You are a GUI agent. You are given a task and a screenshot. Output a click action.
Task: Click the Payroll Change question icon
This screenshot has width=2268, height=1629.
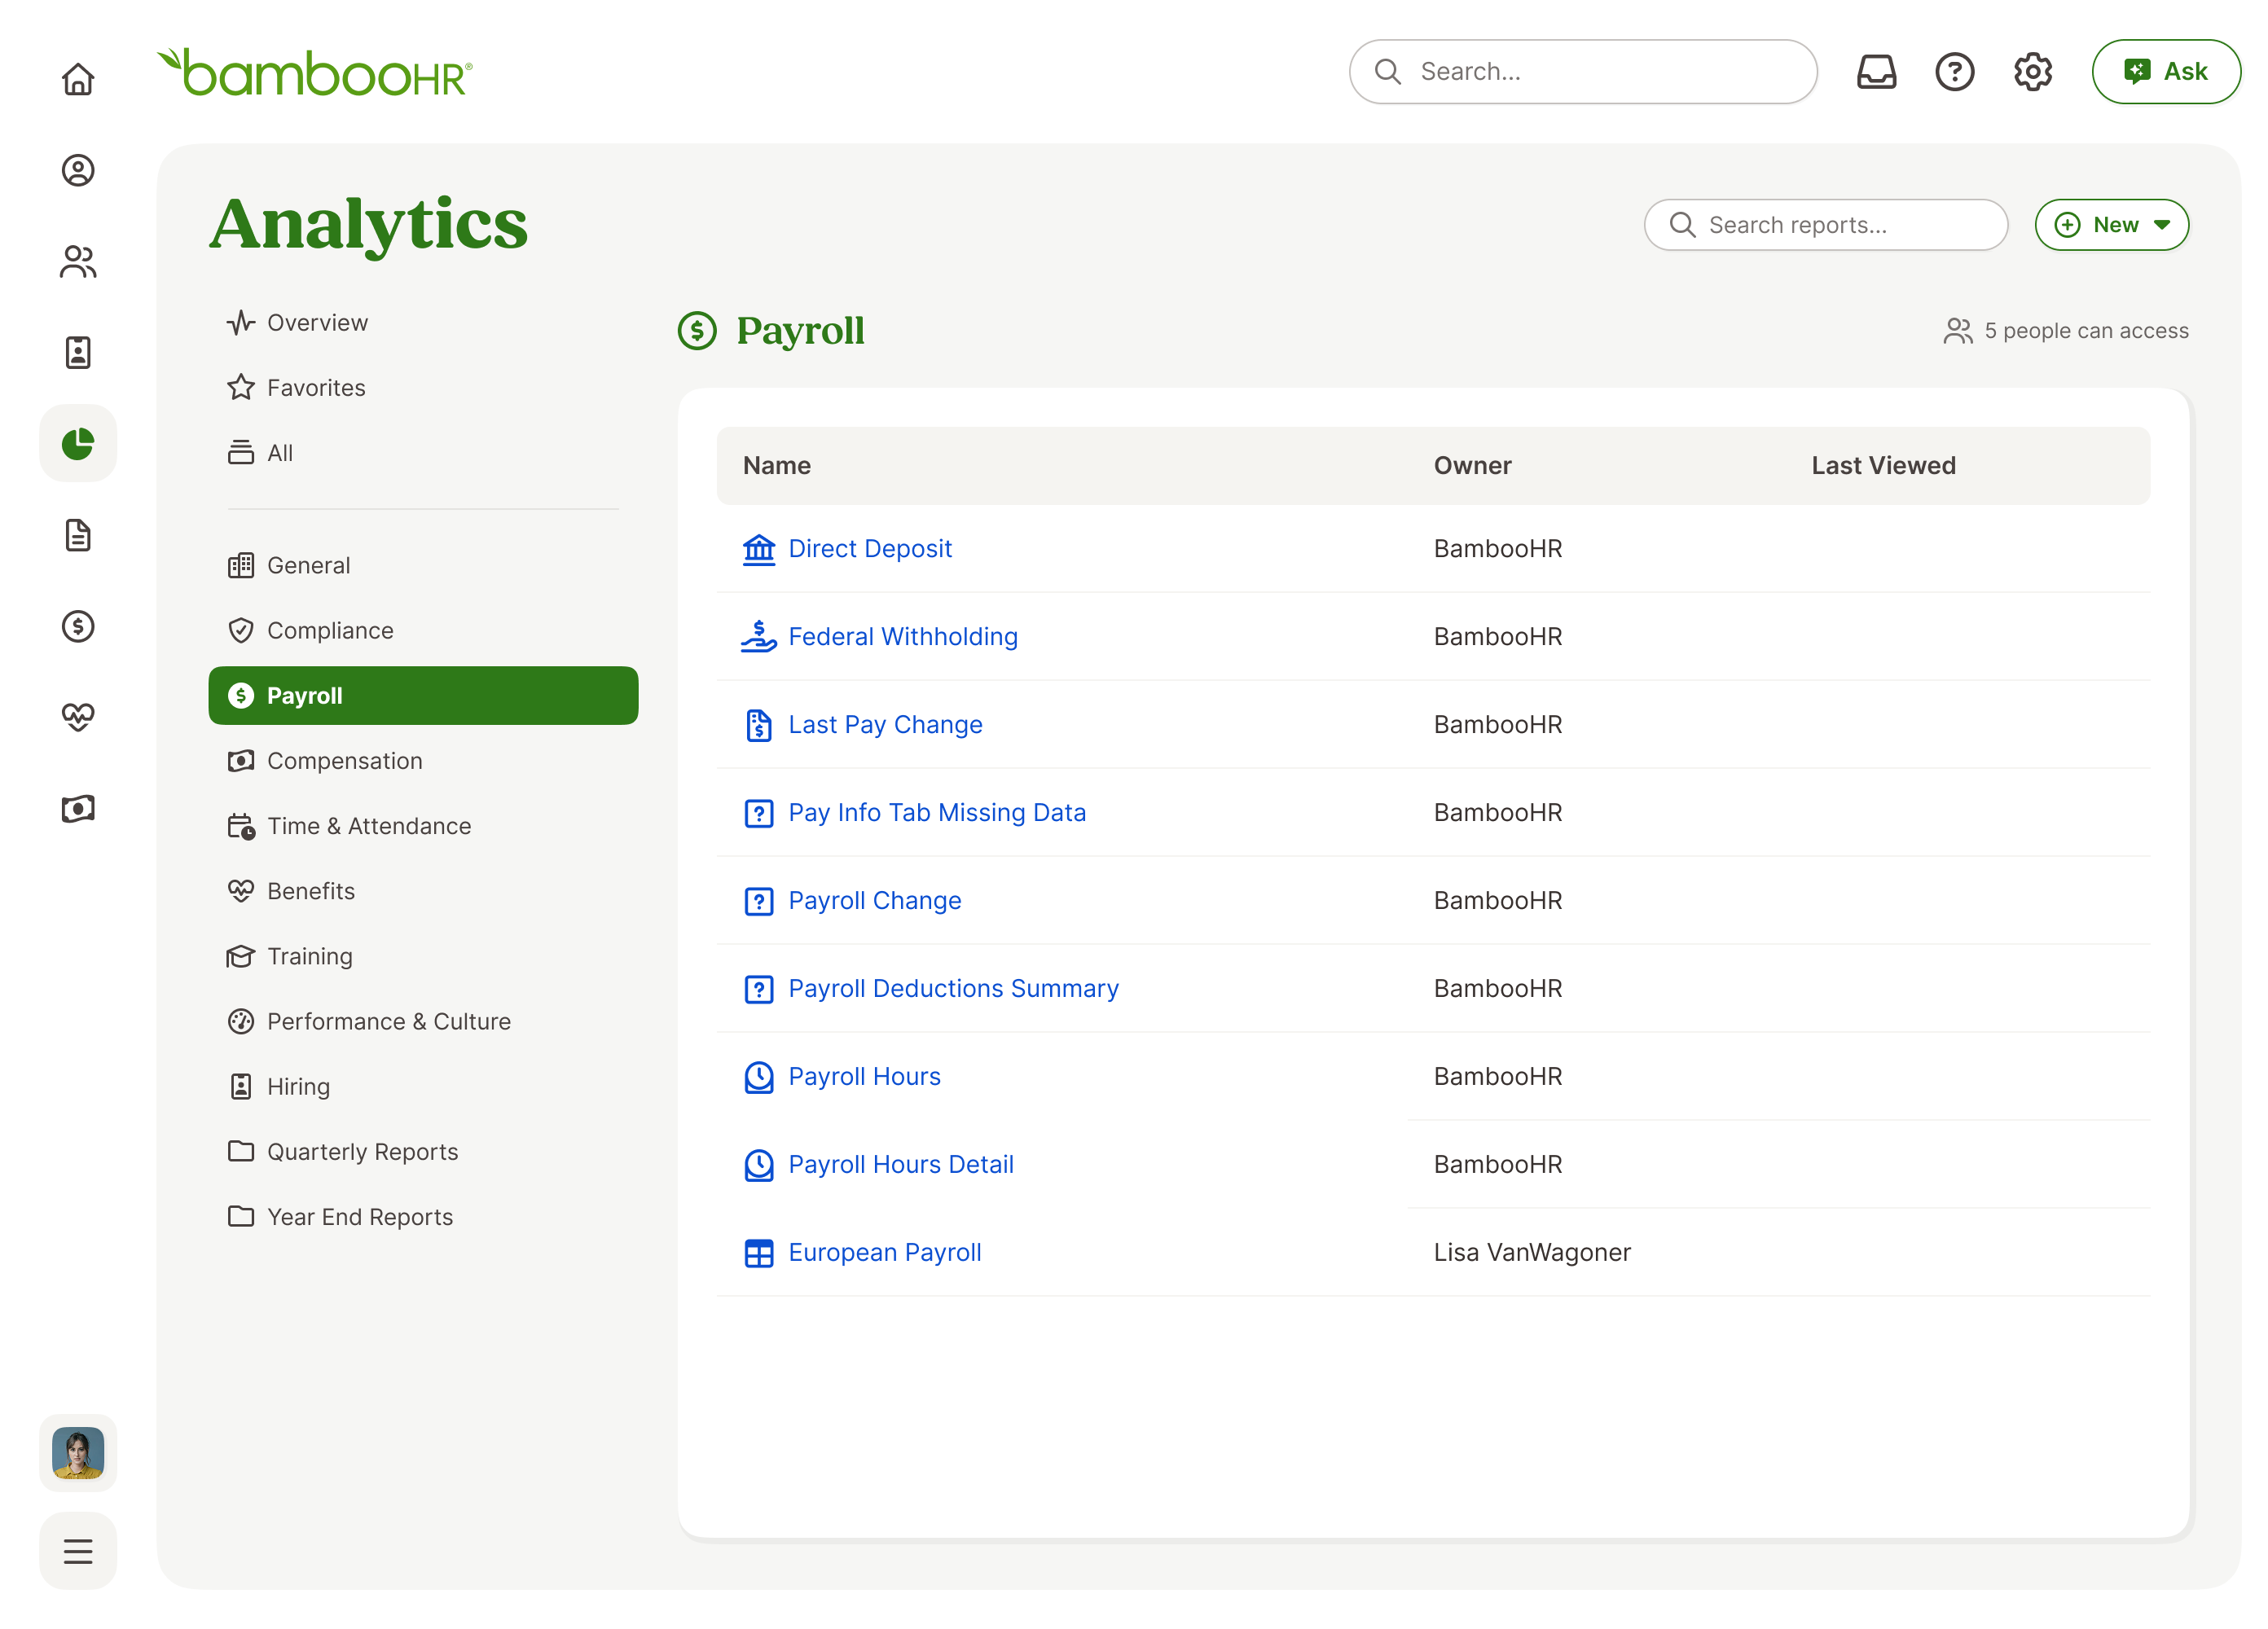click(x=759, y=901)
